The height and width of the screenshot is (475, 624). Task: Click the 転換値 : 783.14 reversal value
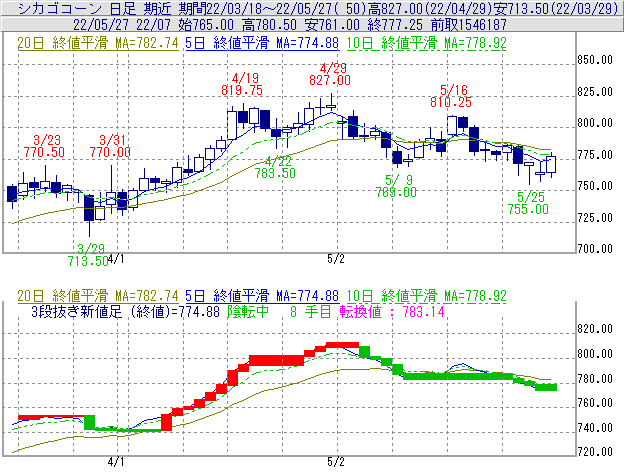(392, 311)
